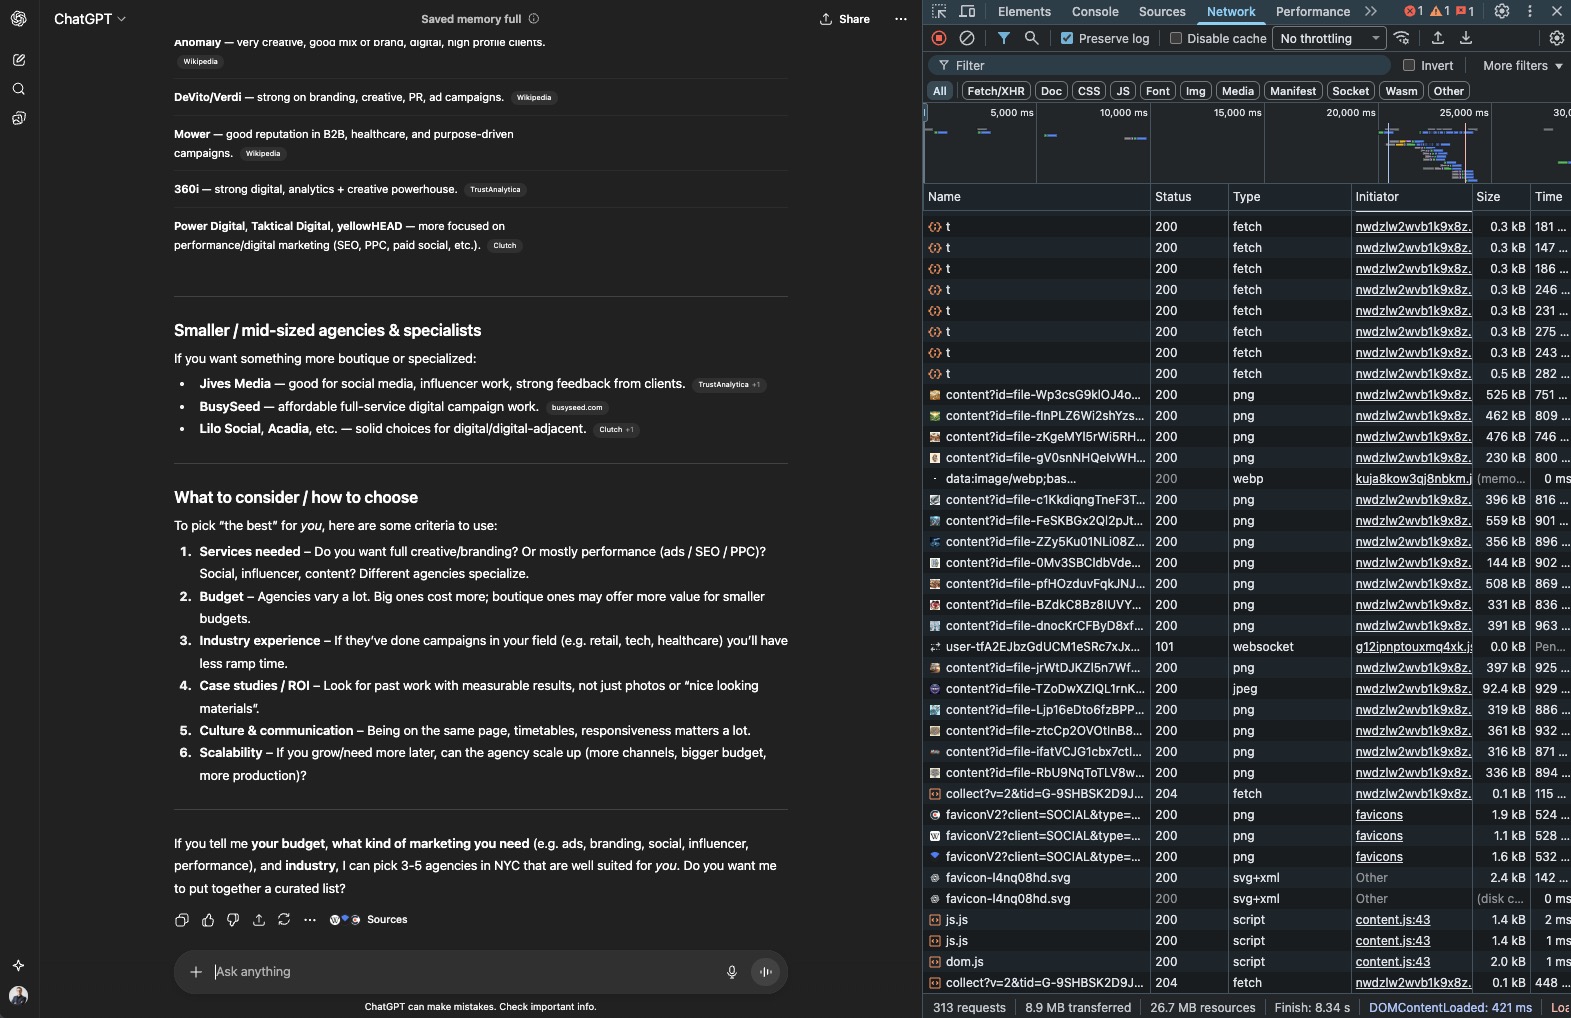Open conversation options three-dot menu
The image size is (1571, 1018).
point(901,19)
